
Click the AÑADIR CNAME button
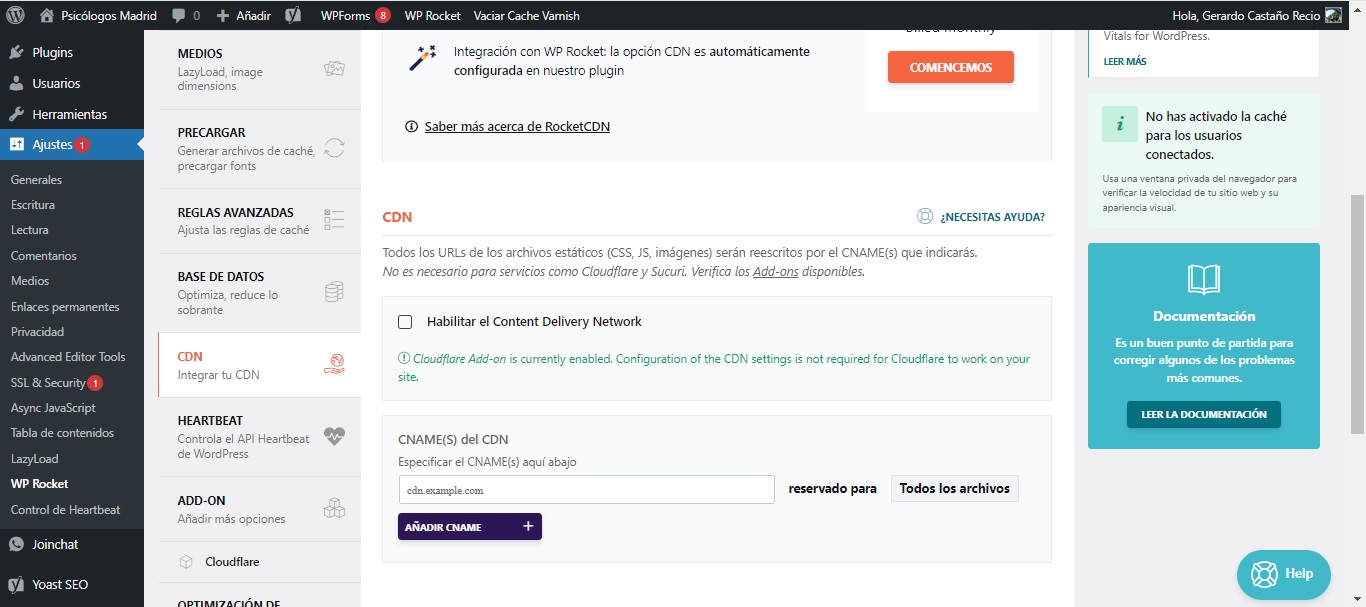(470, 527)
